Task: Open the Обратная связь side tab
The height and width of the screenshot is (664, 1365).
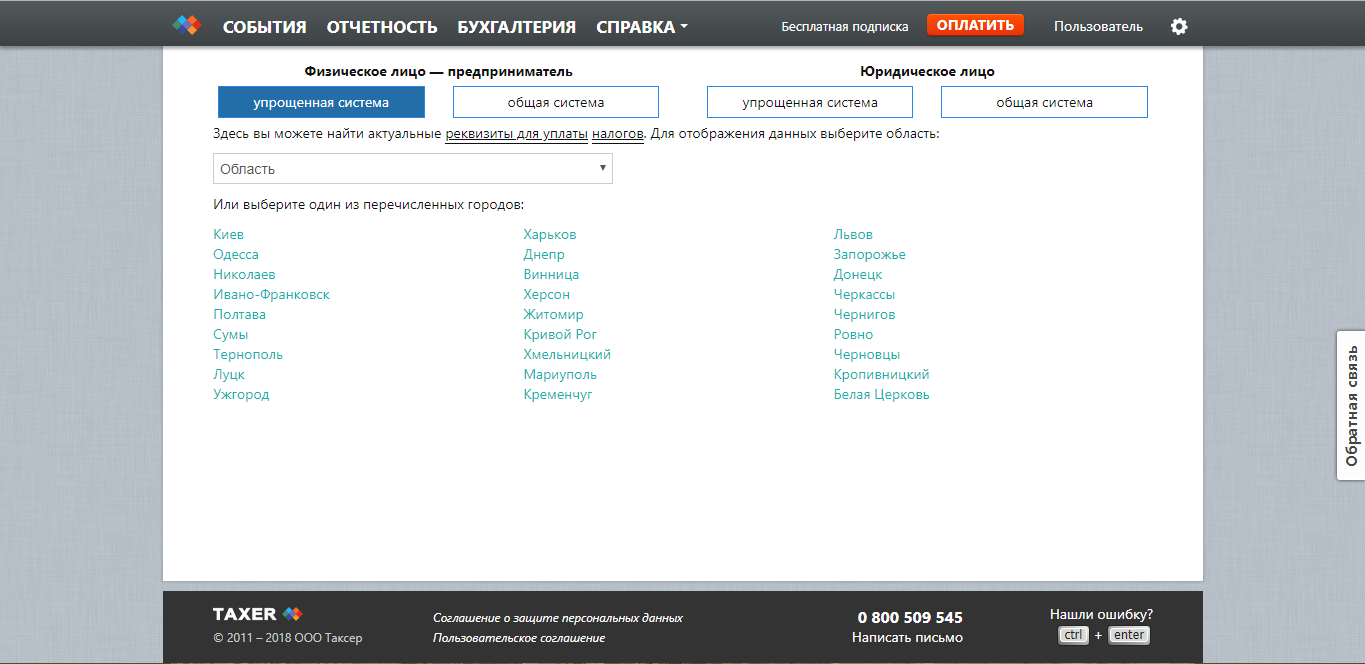Action: pyautogui.click(x=1351, y=405)
